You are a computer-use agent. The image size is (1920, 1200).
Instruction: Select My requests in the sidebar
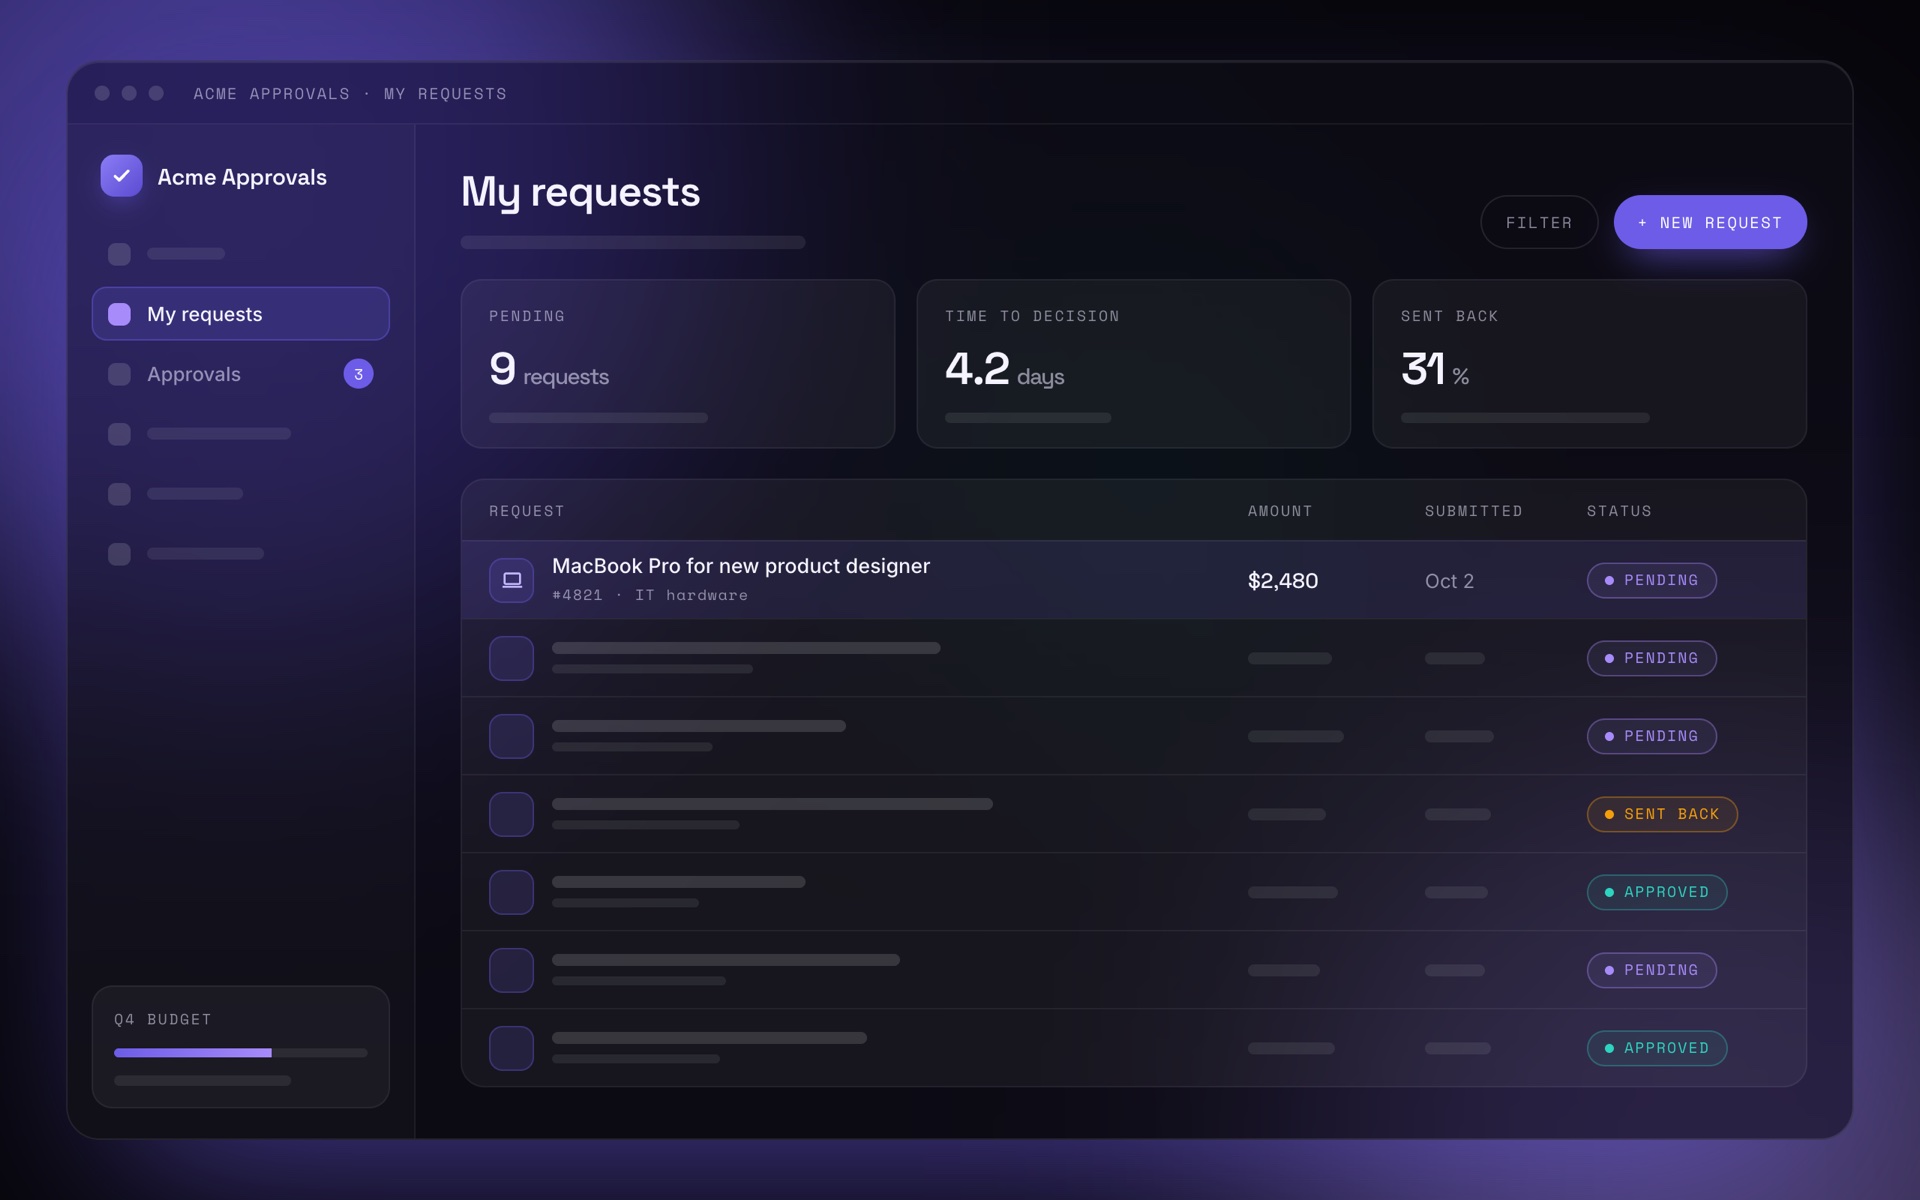point(240,314)
